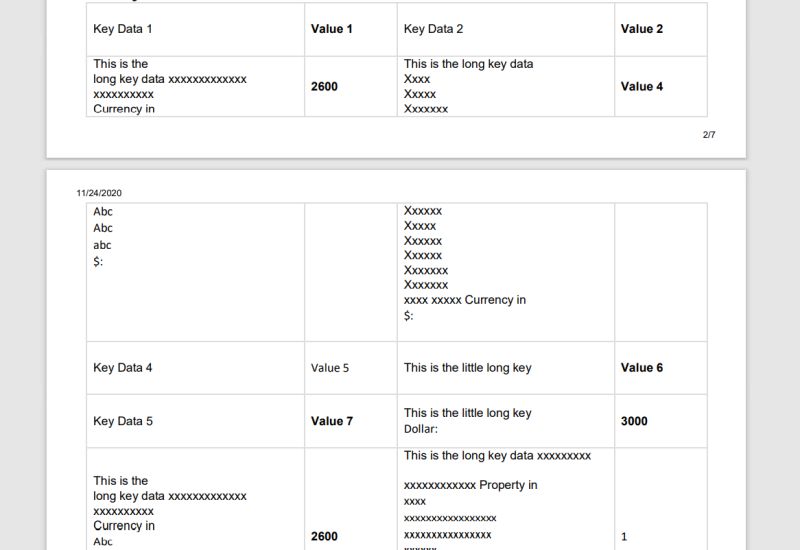Image resolution: width=800 pixels, height=550 pixels.
Task: Click the '1' value in the last row
Action: 624,537
